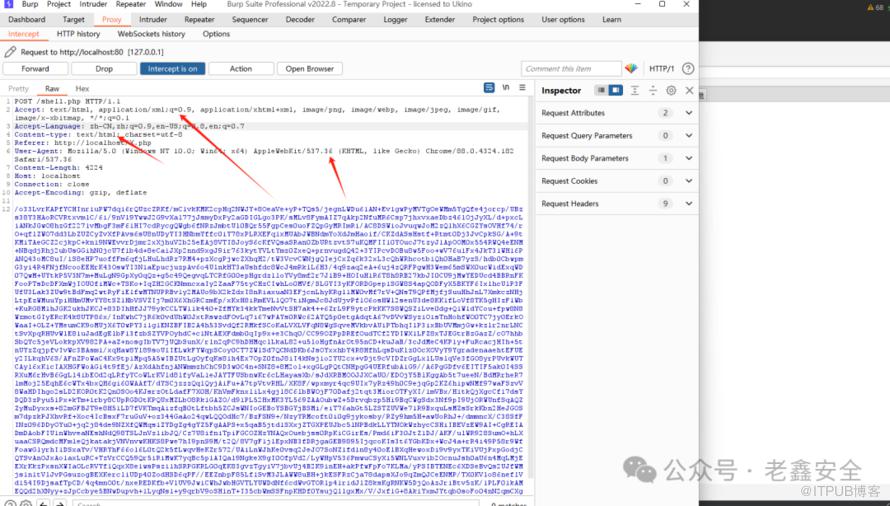
Task: Toggle the \n non-printable characters display
Action: [x=506, y=87]
